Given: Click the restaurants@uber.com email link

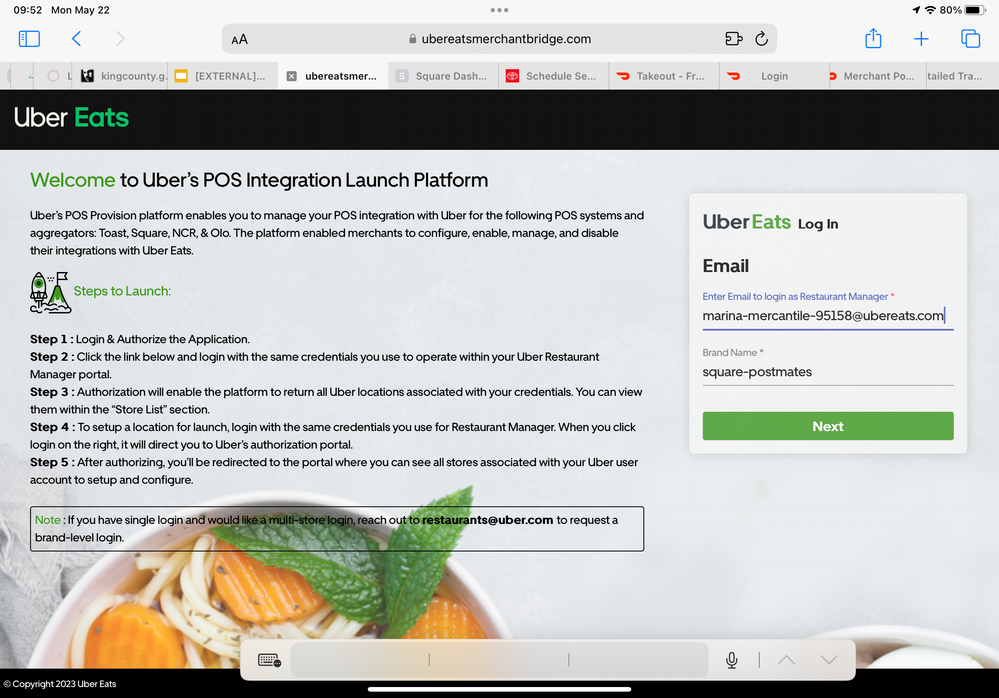Looking at the screenshot, I should (487, 520).
